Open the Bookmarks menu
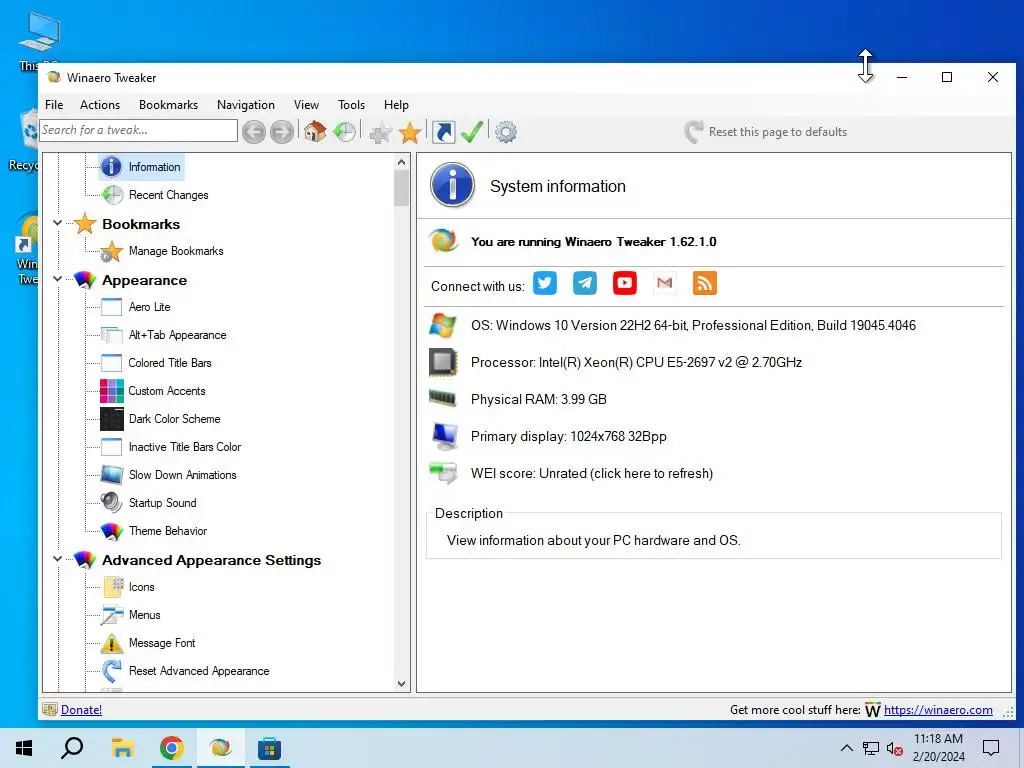The height and width of the screenshot is (768, 1024). (x=168, y=105)
